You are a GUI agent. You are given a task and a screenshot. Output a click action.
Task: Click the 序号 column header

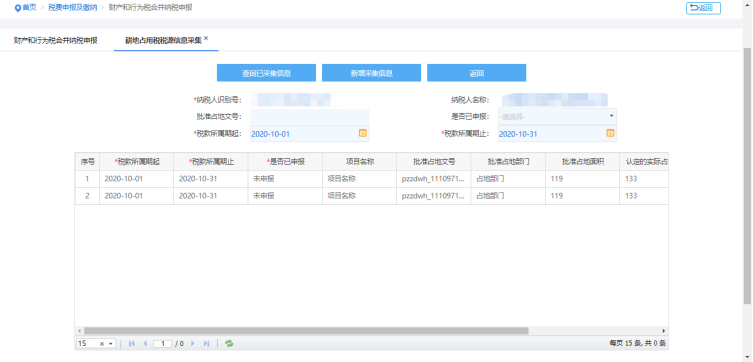point(87,162)
